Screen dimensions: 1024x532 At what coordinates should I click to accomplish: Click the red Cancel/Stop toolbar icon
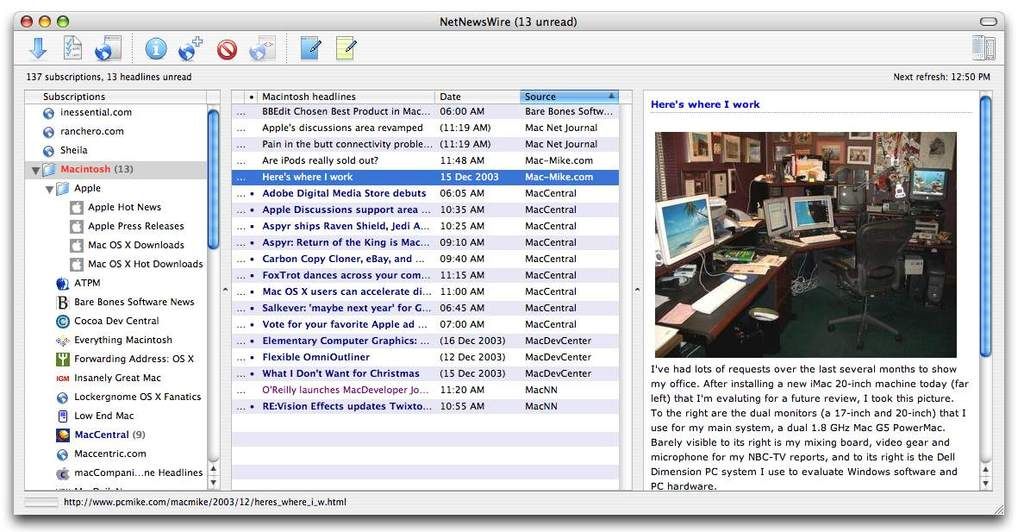(227, 50)
